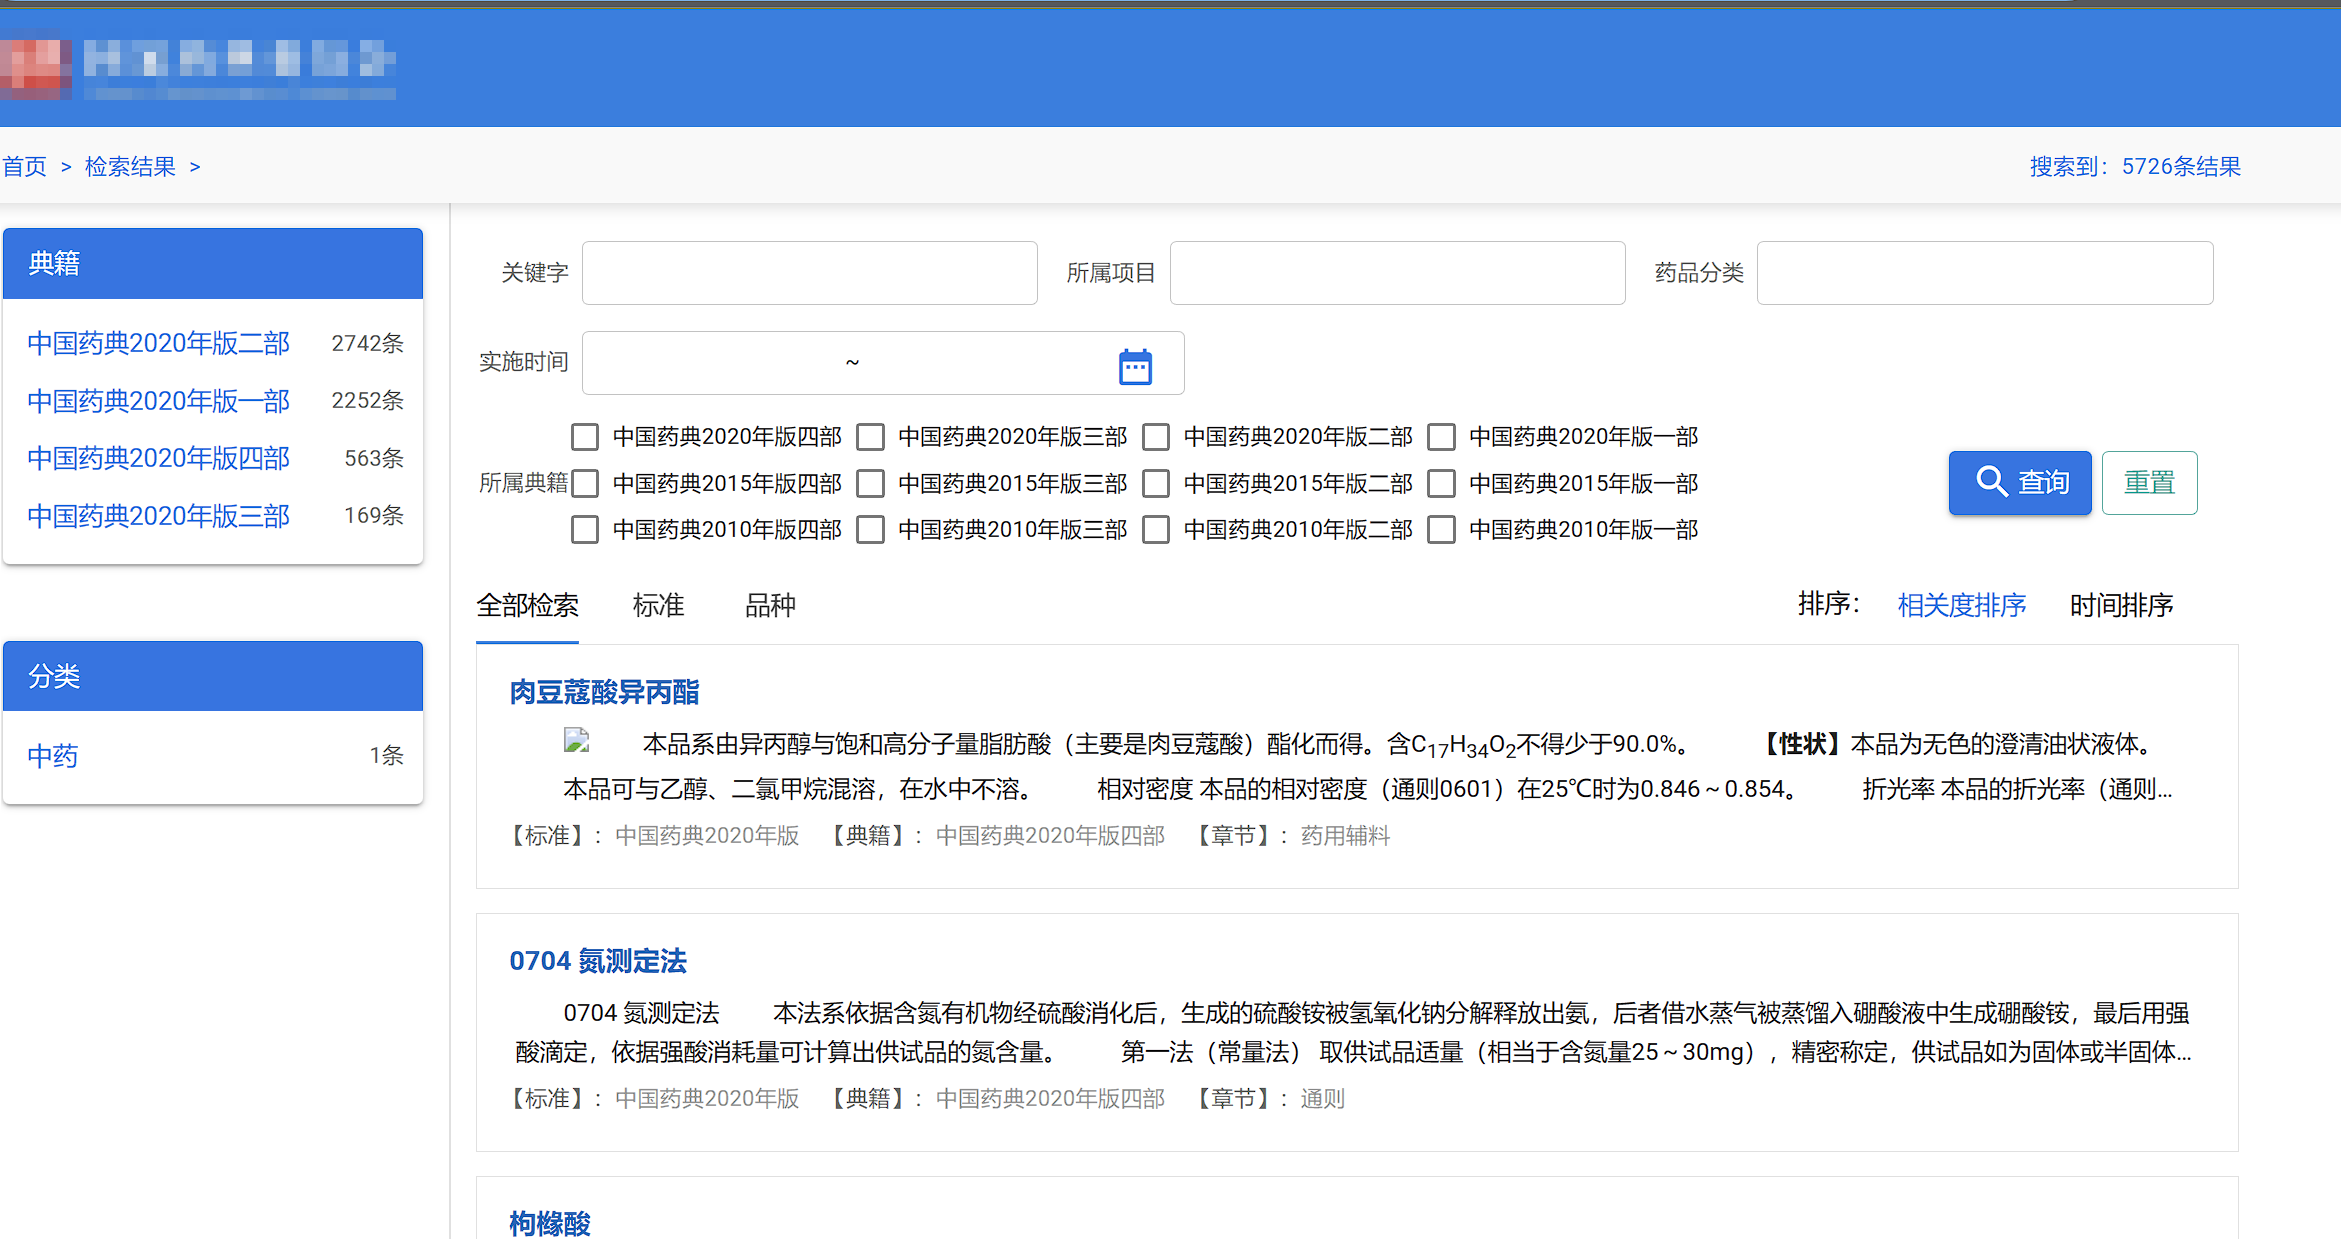Click 中国药典2020年版四部 under 肉豆蔻酸异丙酯 result

pyautogui.click(x=1050, y=835)
